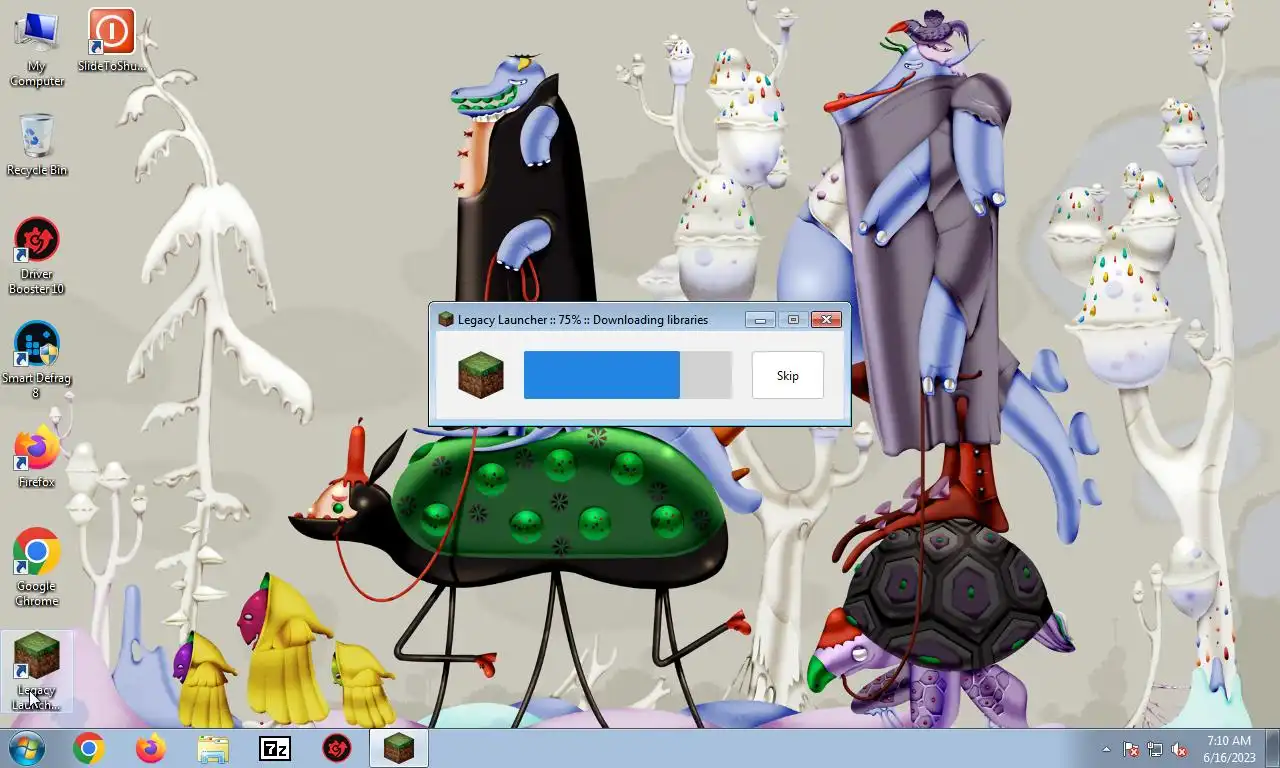Maximize the Legacy Launcher window
The image size is (1280, 768).
click(793, 320)
